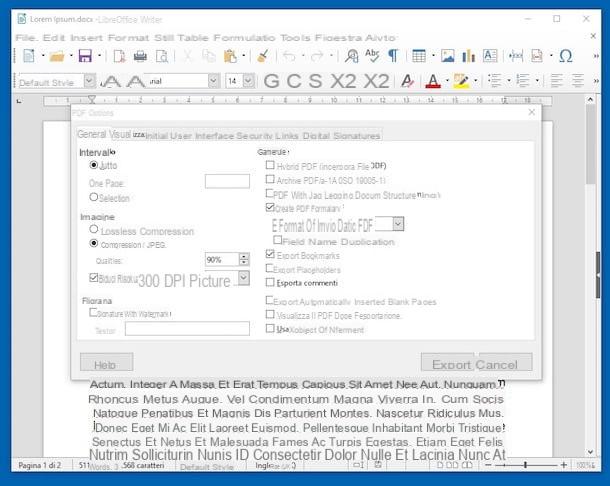Image resolution: width=610 pixels, height=486 pixels.
Task: Click the Cancel button
Action: click(505, 362)
